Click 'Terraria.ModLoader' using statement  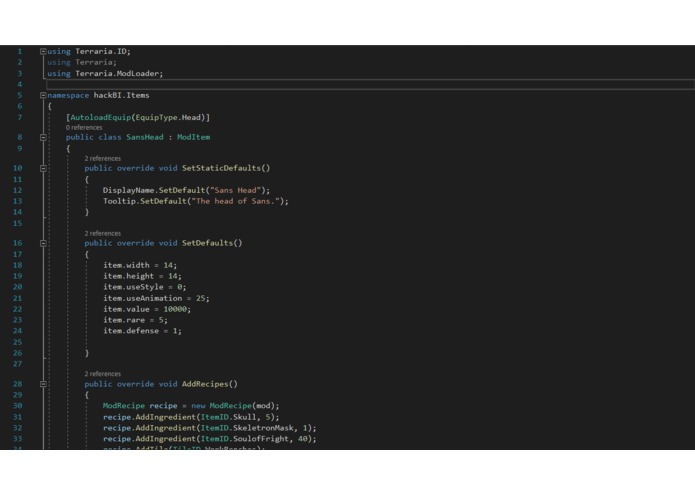(117, 74)
